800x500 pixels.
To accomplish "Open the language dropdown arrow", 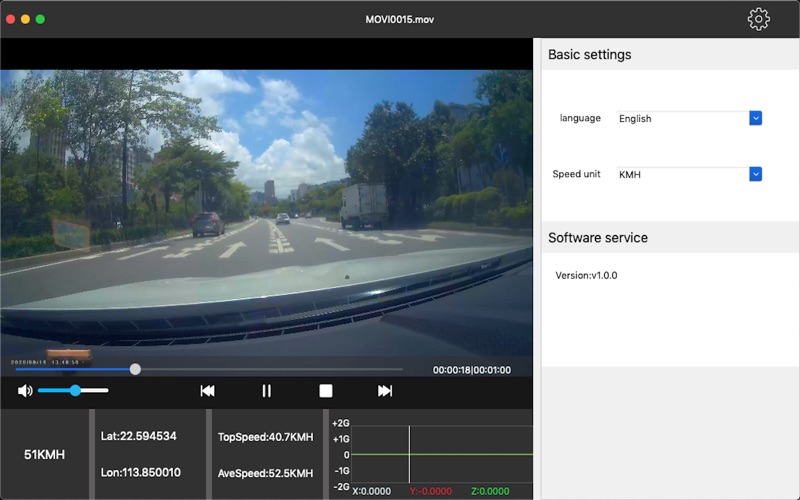I will coord(756,118).
